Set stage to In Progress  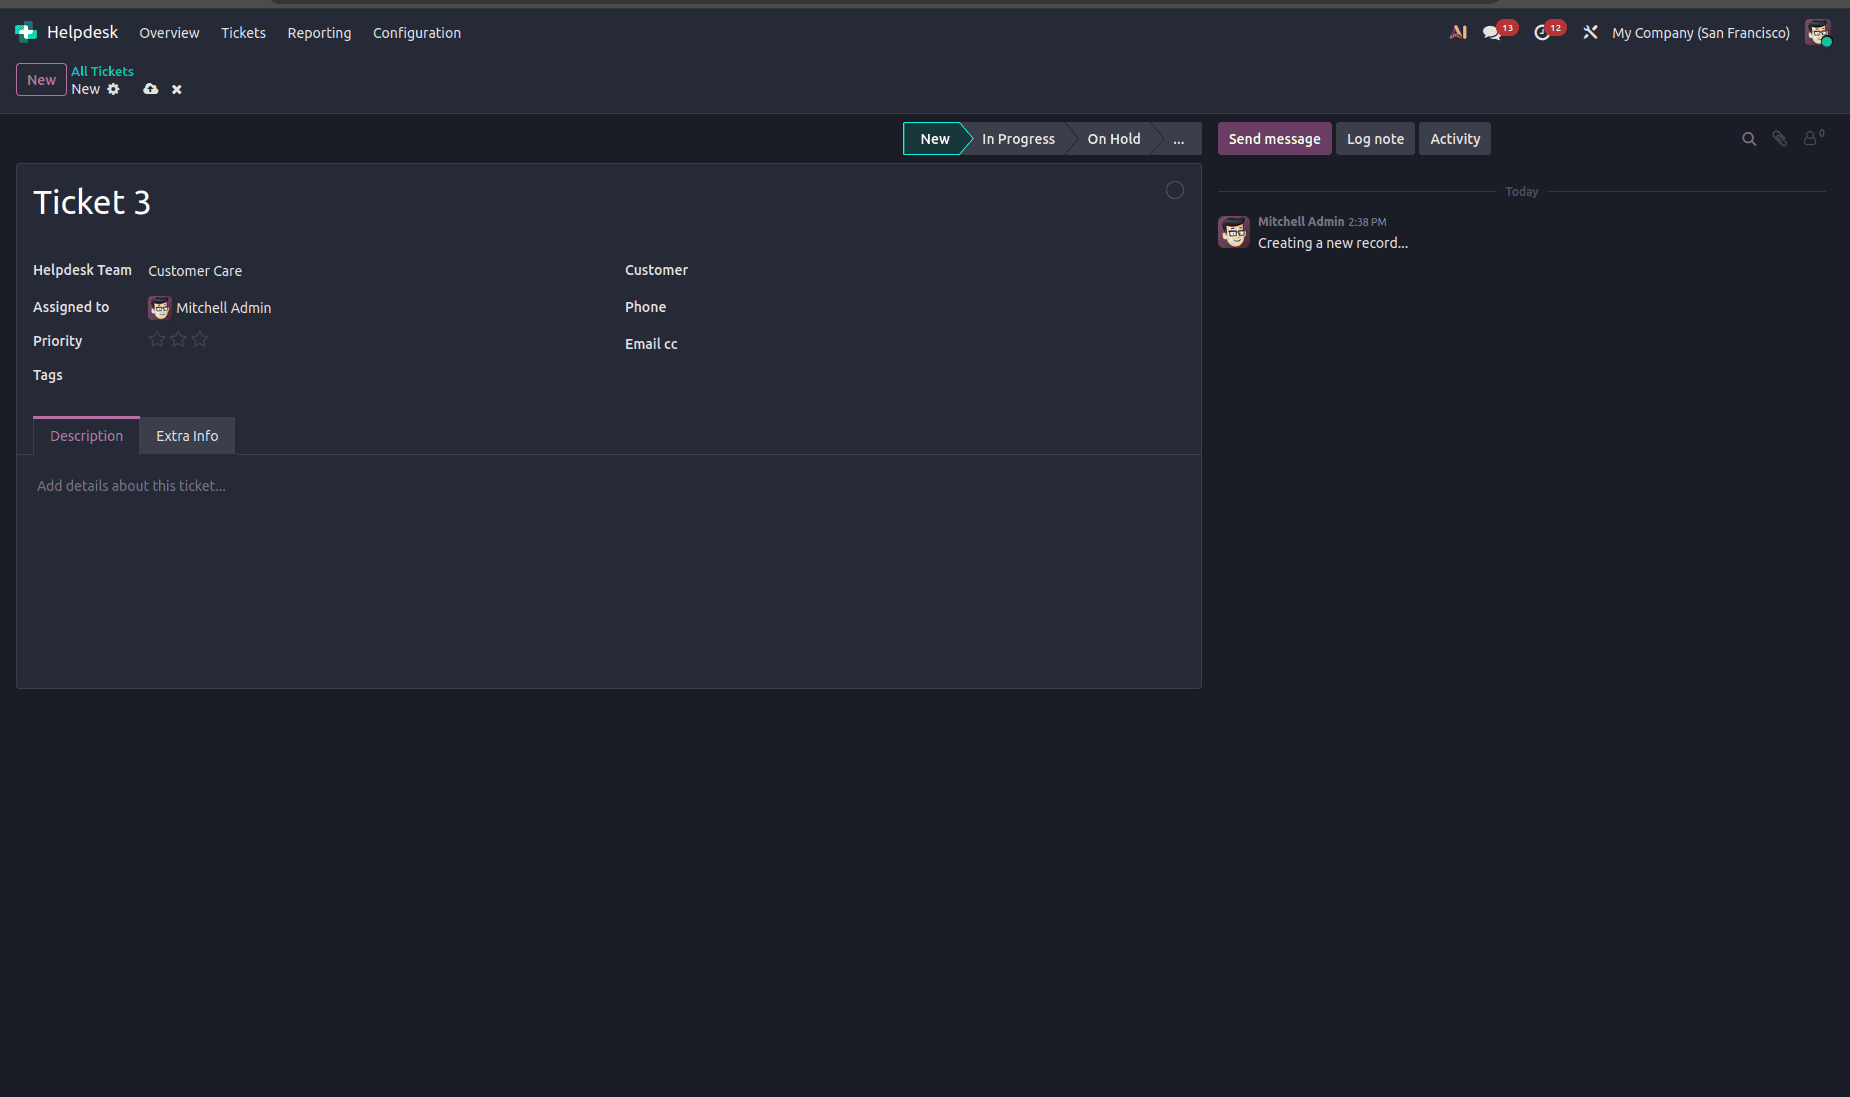point(1018,139)
